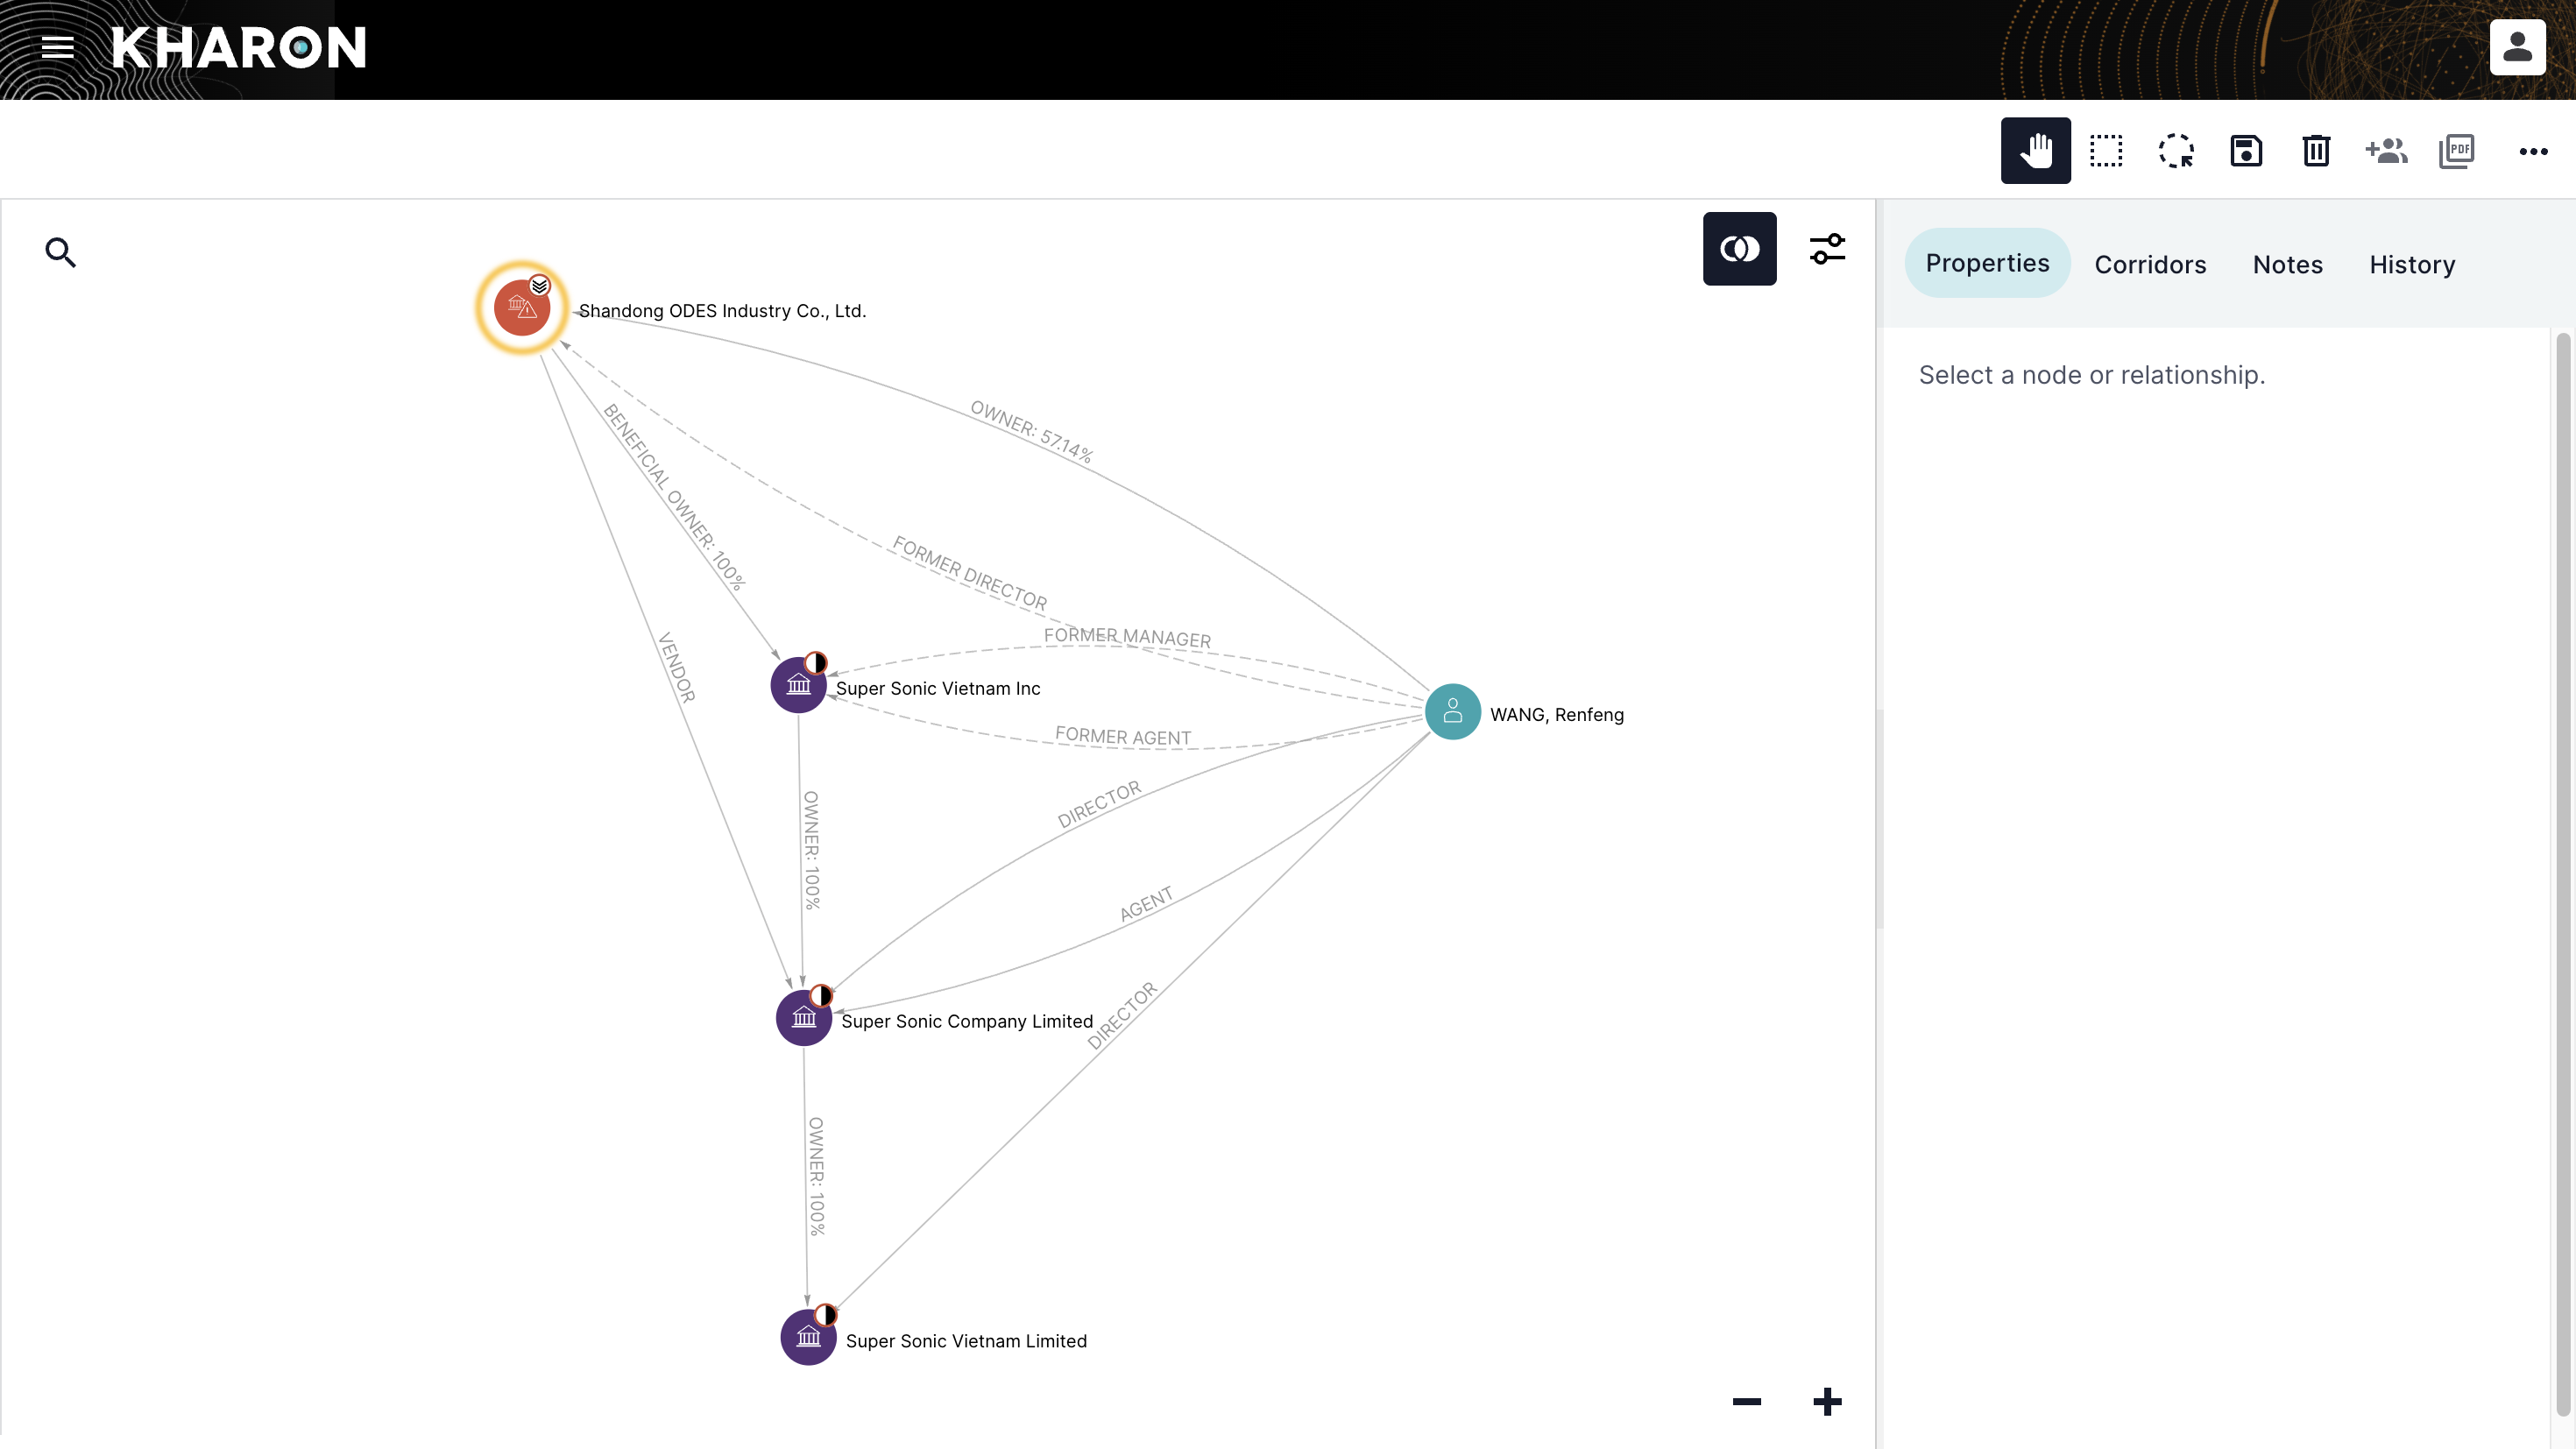Expand the Shandong ODES risk badge
This screenshot has width=2576, height=1449.
[x=538, y=284]
